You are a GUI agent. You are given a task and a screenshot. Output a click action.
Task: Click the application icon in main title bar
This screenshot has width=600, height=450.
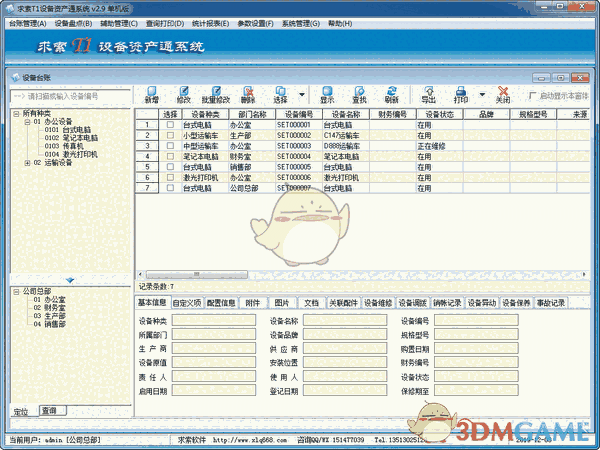(10, 8)
